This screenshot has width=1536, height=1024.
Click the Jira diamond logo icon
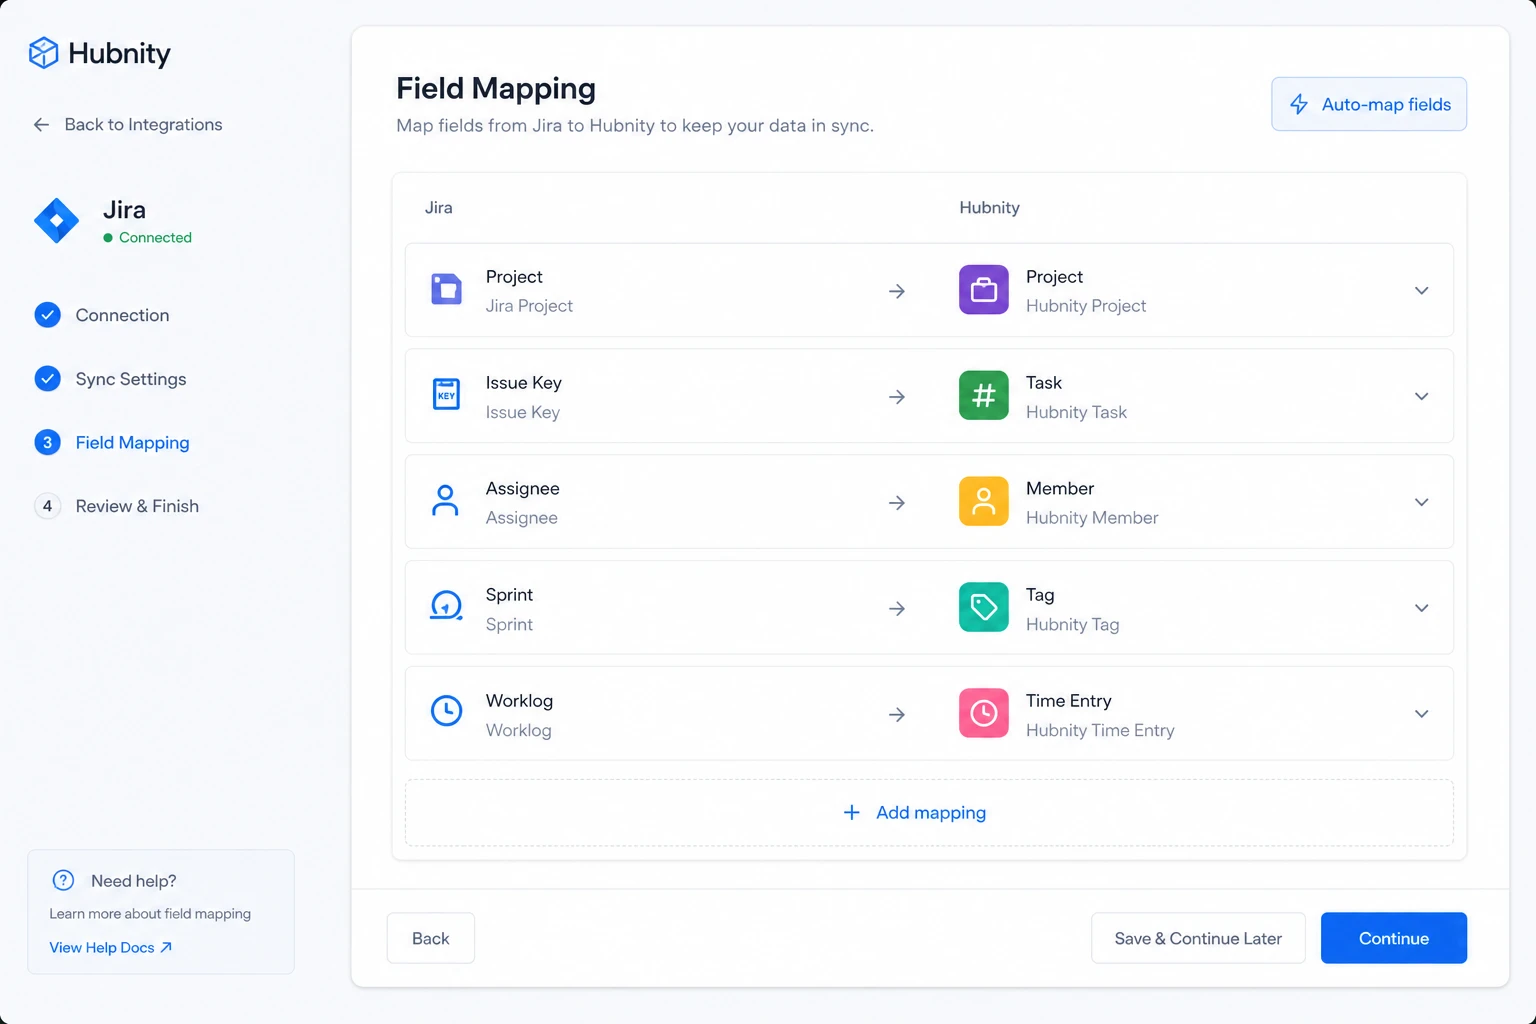57,221
